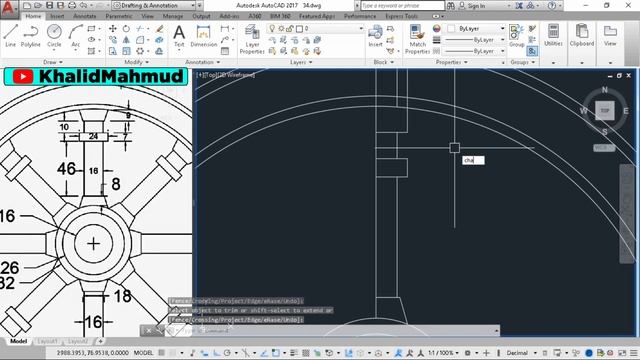Click the Offset tool icon

(159, 51)
